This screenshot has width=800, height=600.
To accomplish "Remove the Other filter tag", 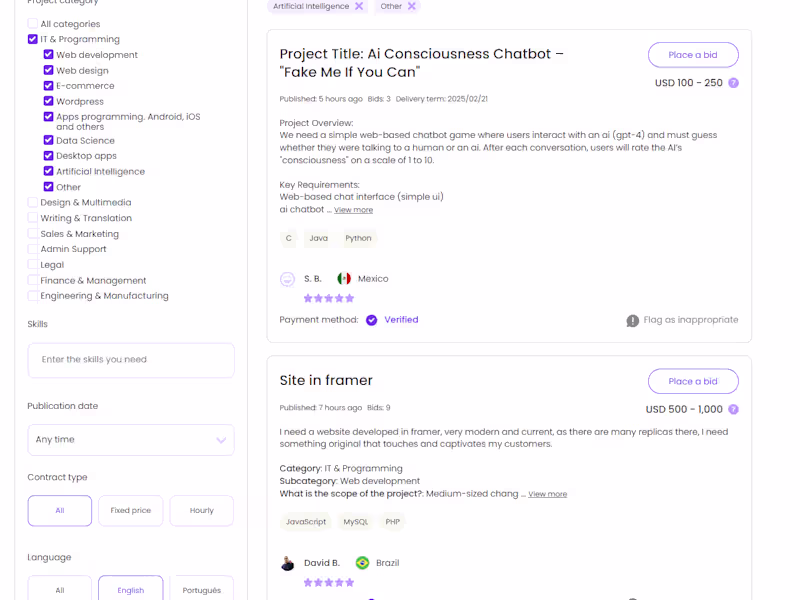I will tap(411, 6).
